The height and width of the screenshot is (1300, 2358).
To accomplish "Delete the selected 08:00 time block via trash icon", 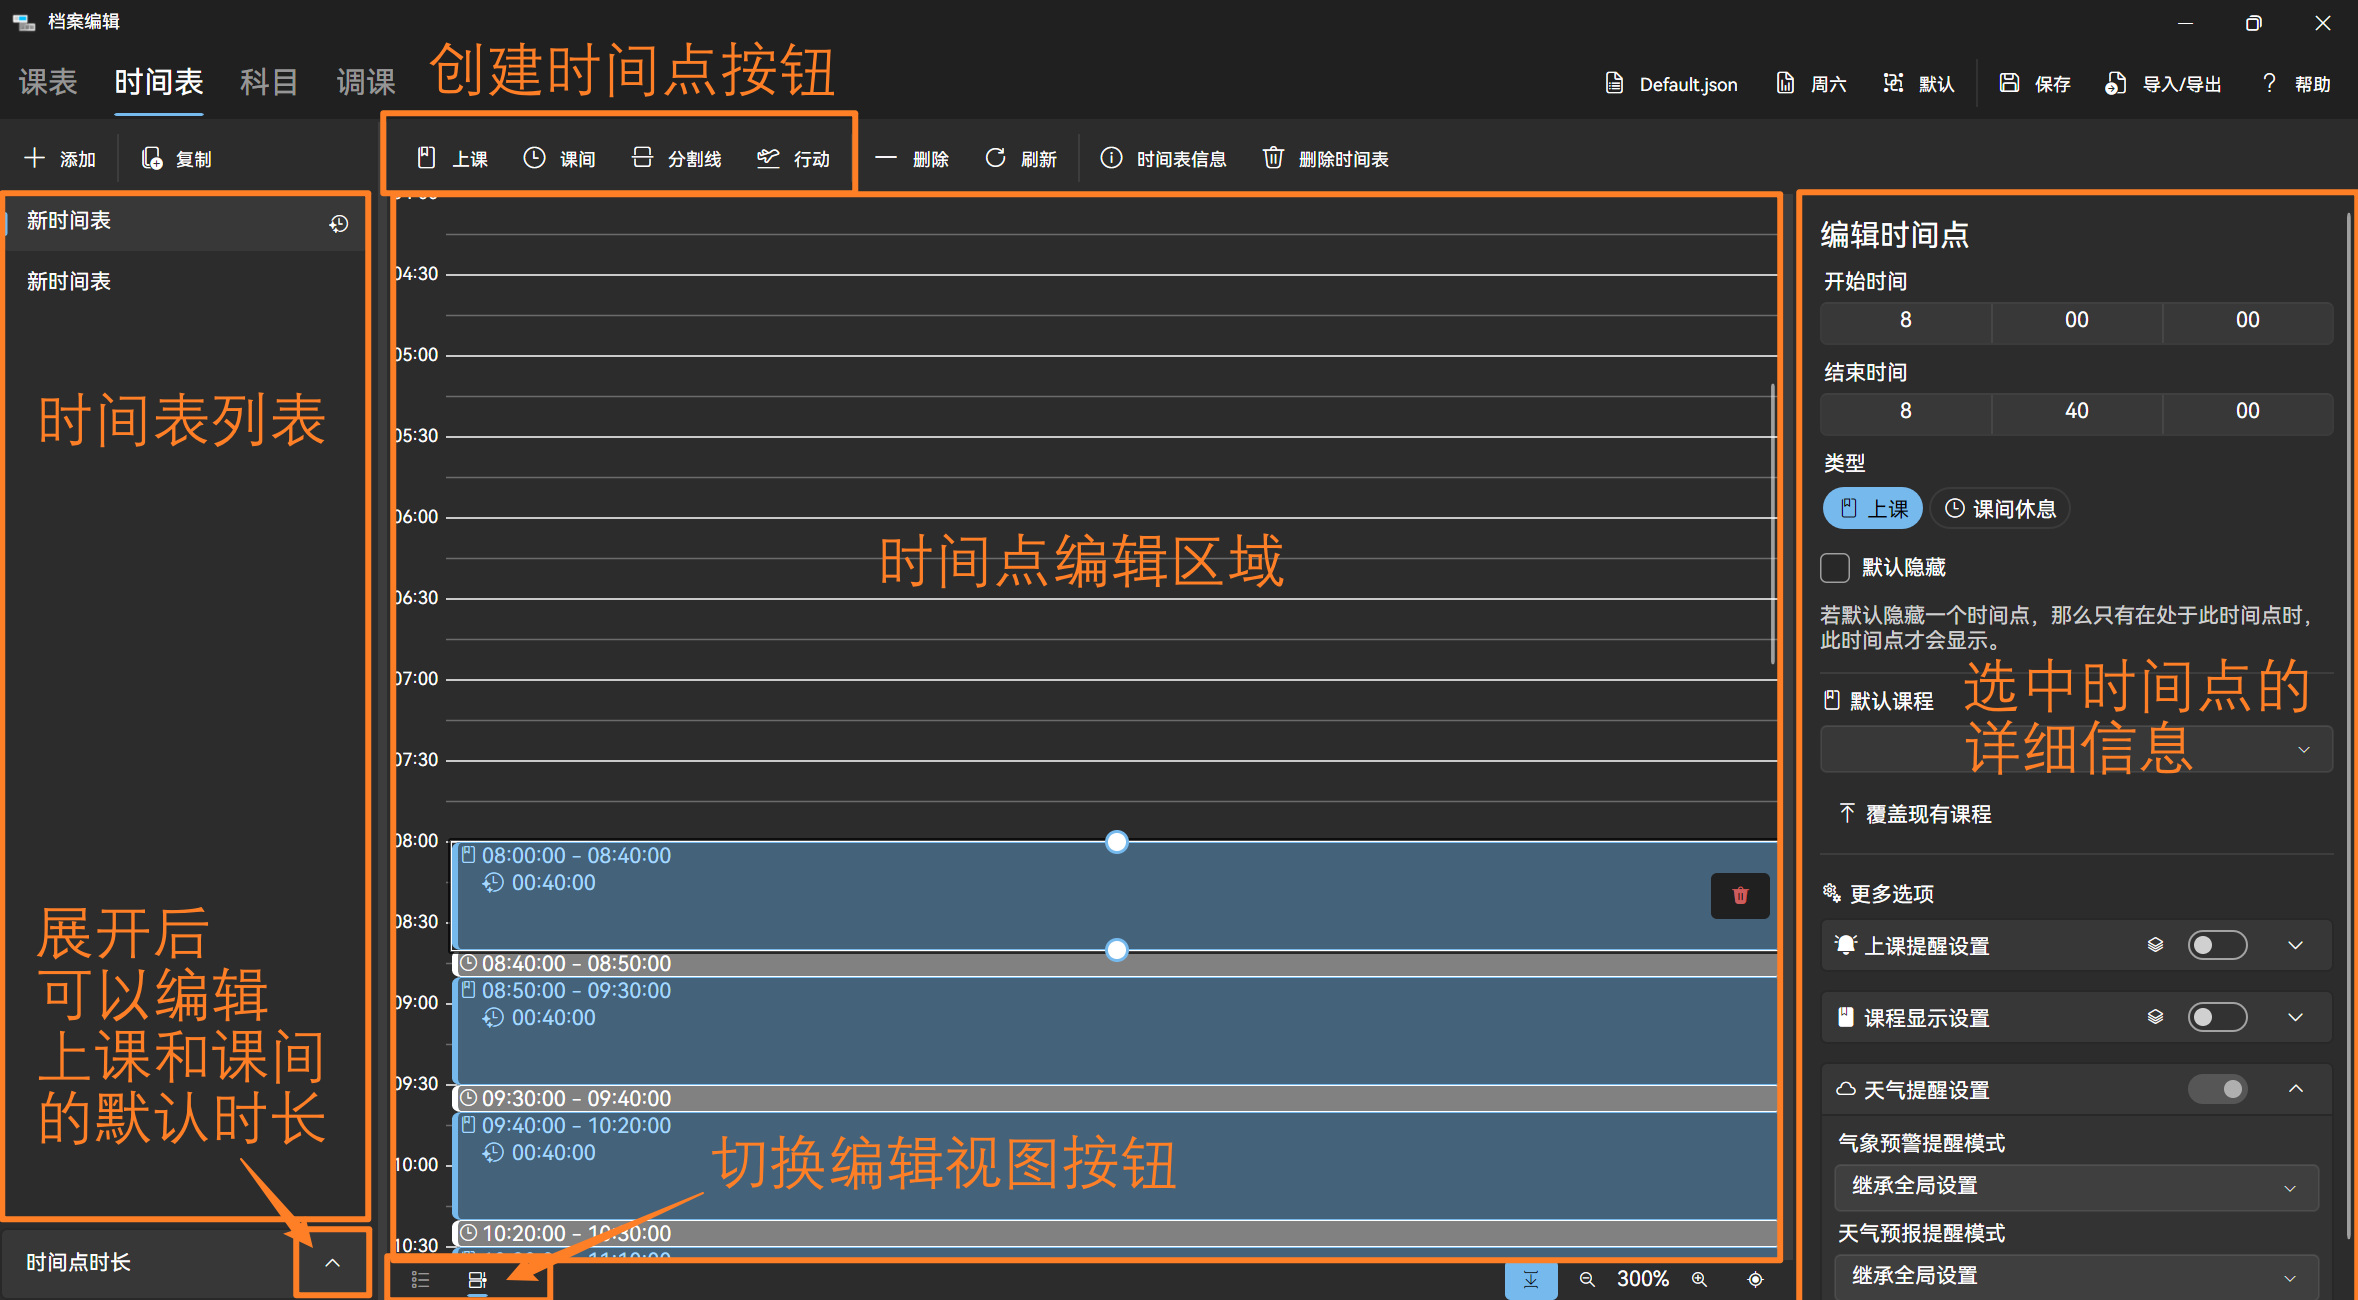I will pyautogui.click(x=1740, y=895).
